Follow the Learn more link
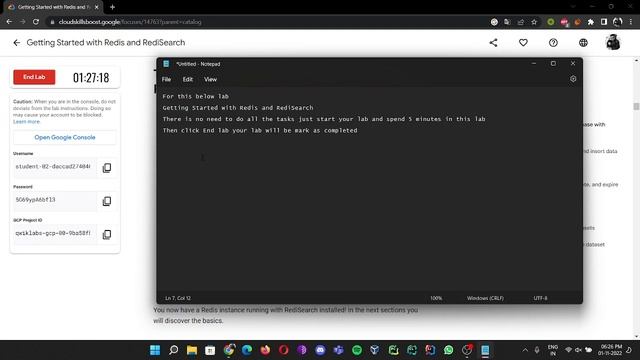The image size is (640, 360). pos(27,122)
